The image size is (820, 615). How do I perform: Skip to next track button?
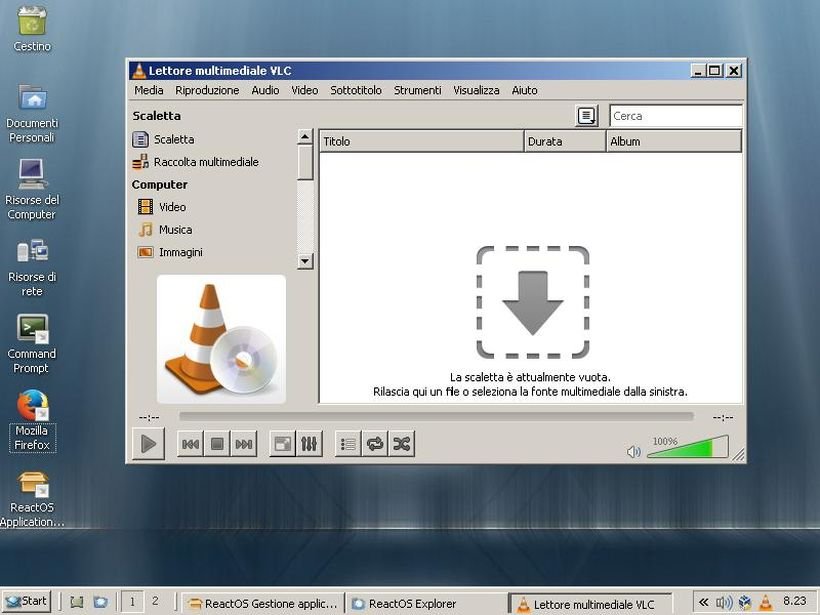click(x=243, y=444)
